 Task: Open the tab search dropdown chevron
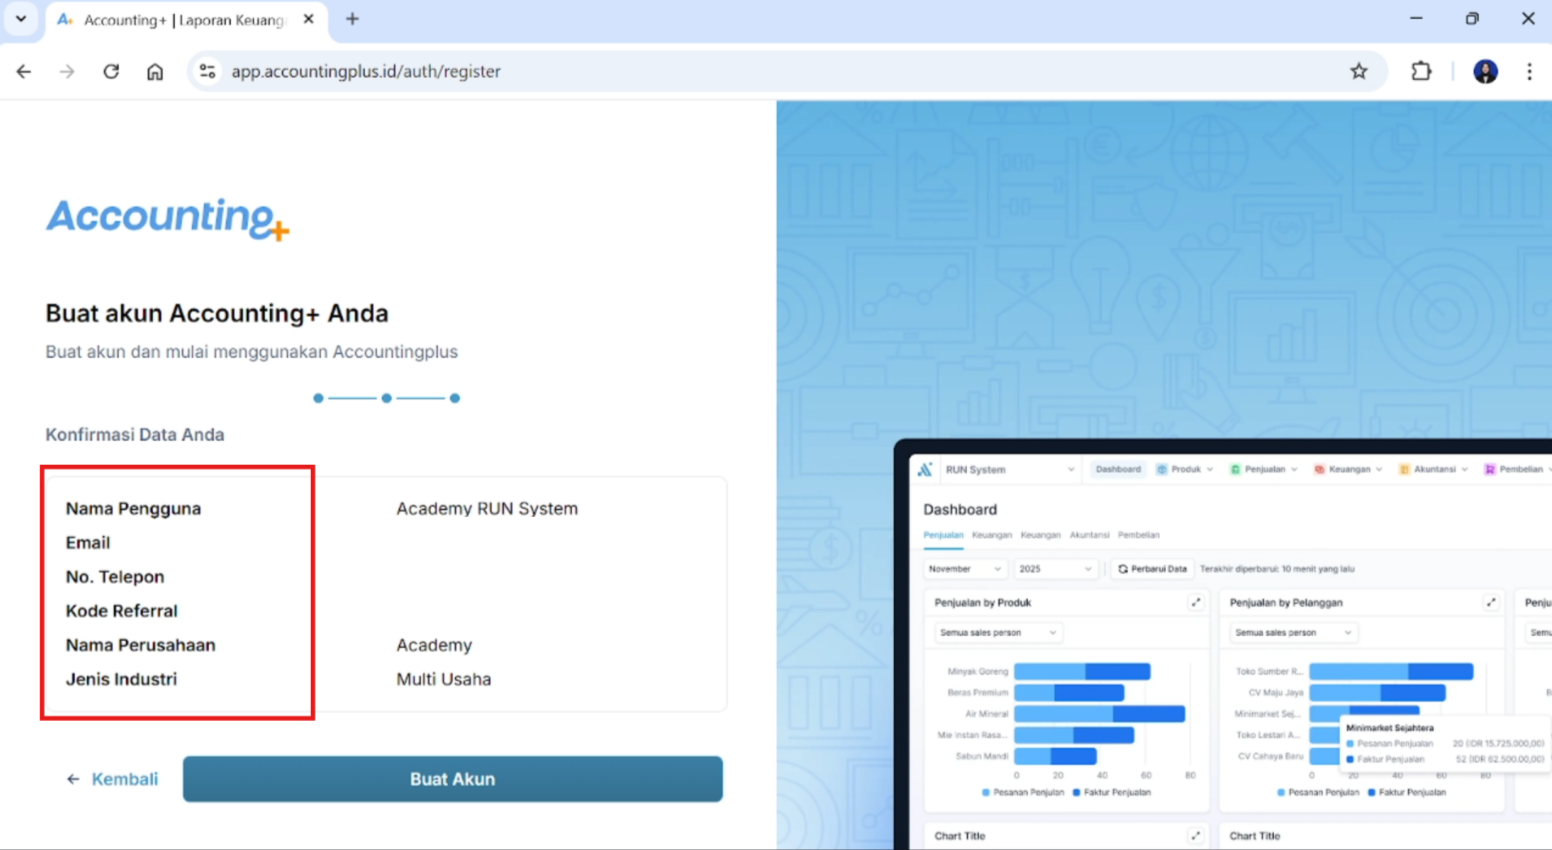click(x=21, y=19)
